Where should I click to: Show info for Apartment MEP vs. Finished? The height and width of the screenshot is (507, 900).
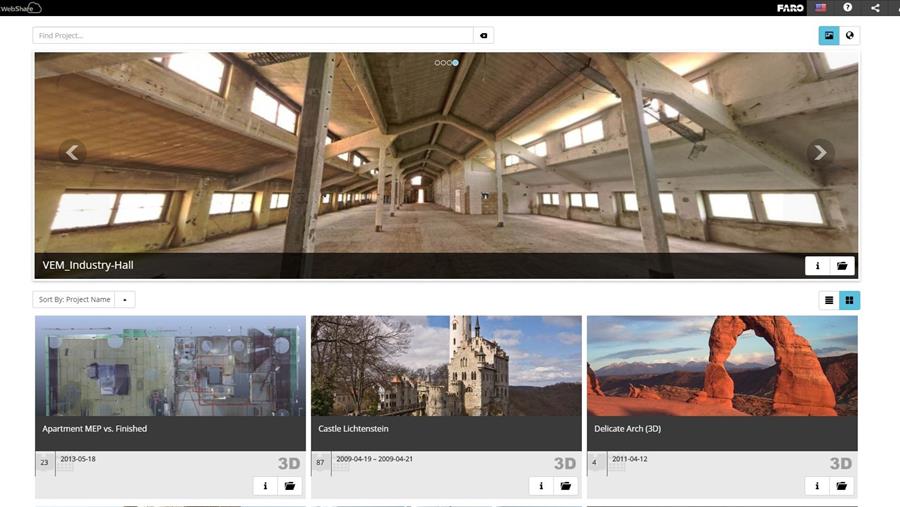(x=265, y=486)
